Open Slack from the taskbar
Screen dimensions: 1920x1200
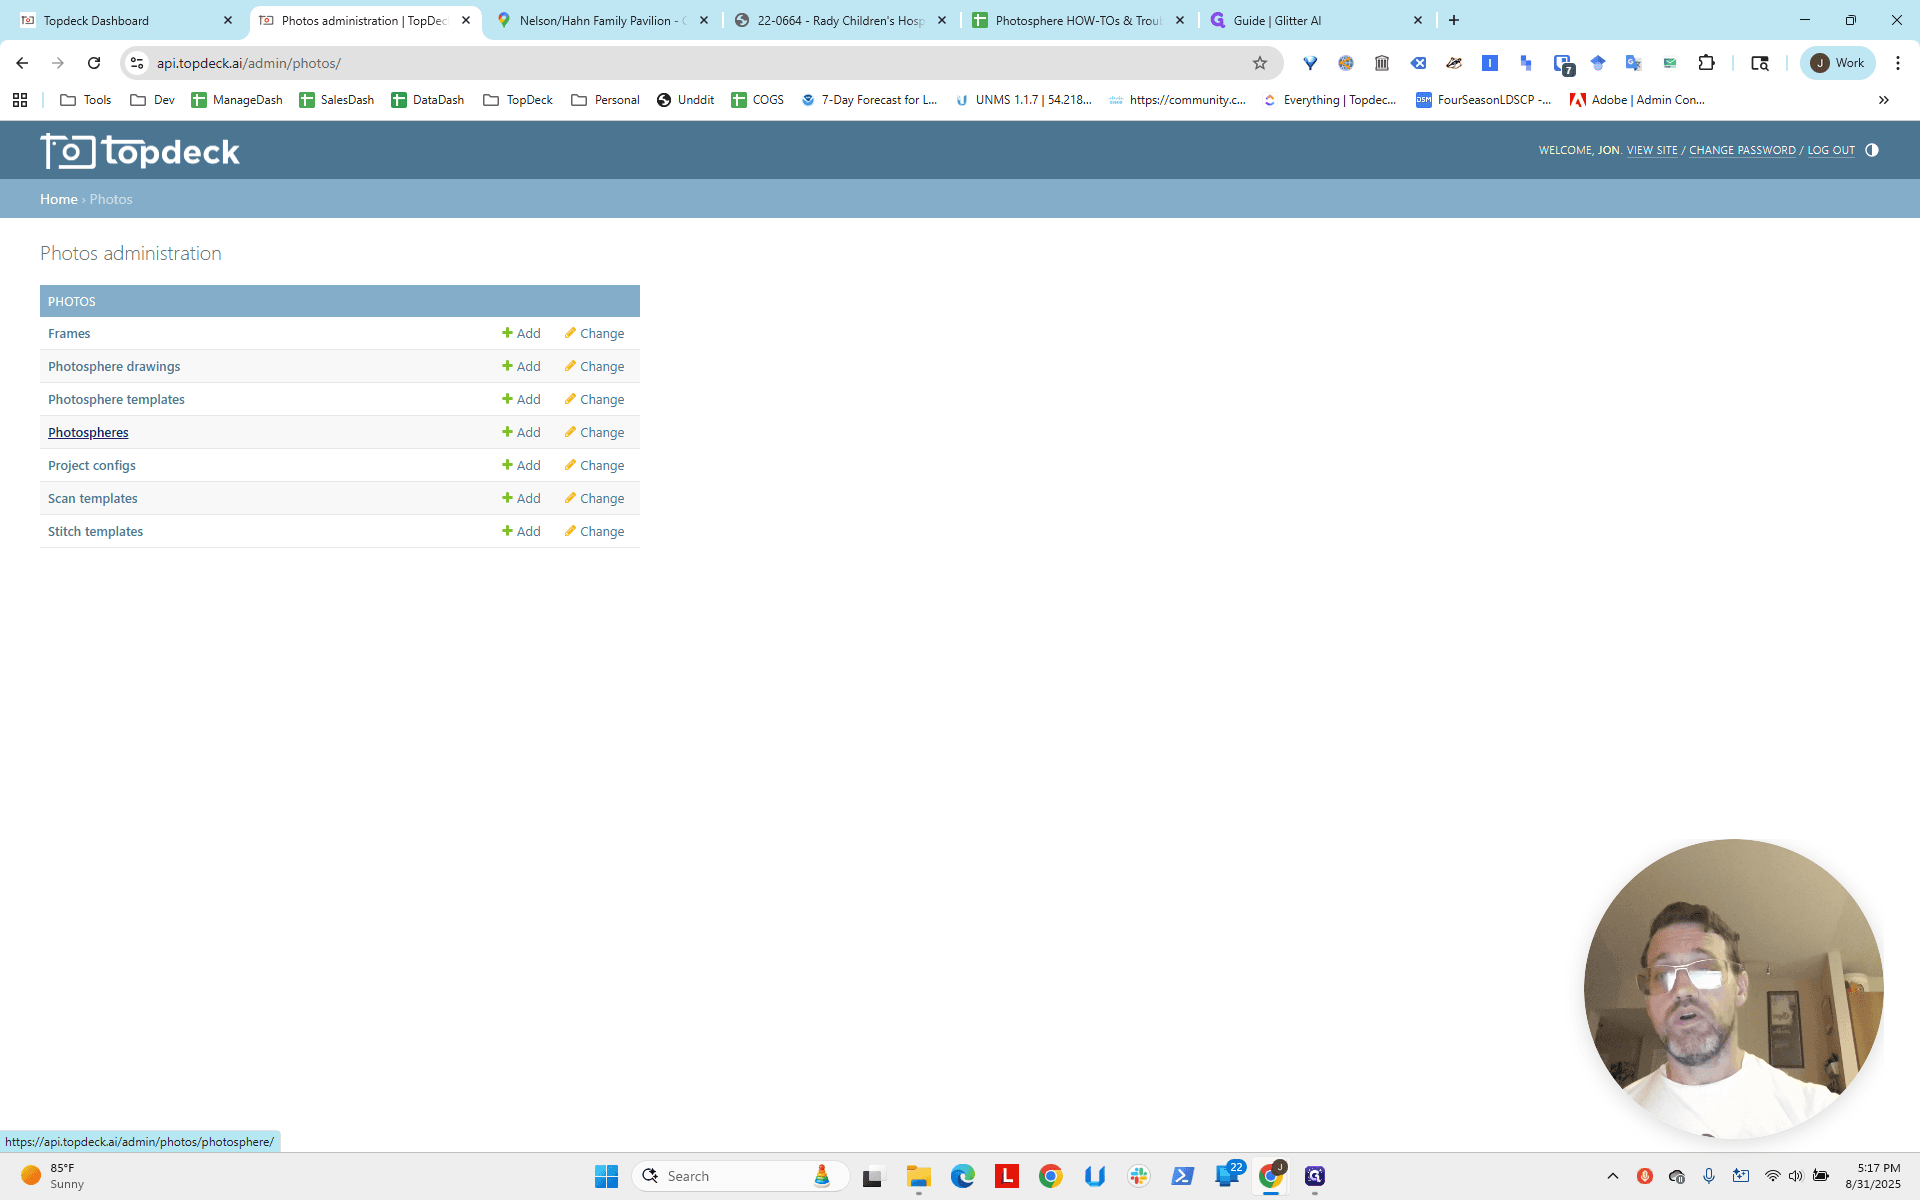tap(1139, 1176)
